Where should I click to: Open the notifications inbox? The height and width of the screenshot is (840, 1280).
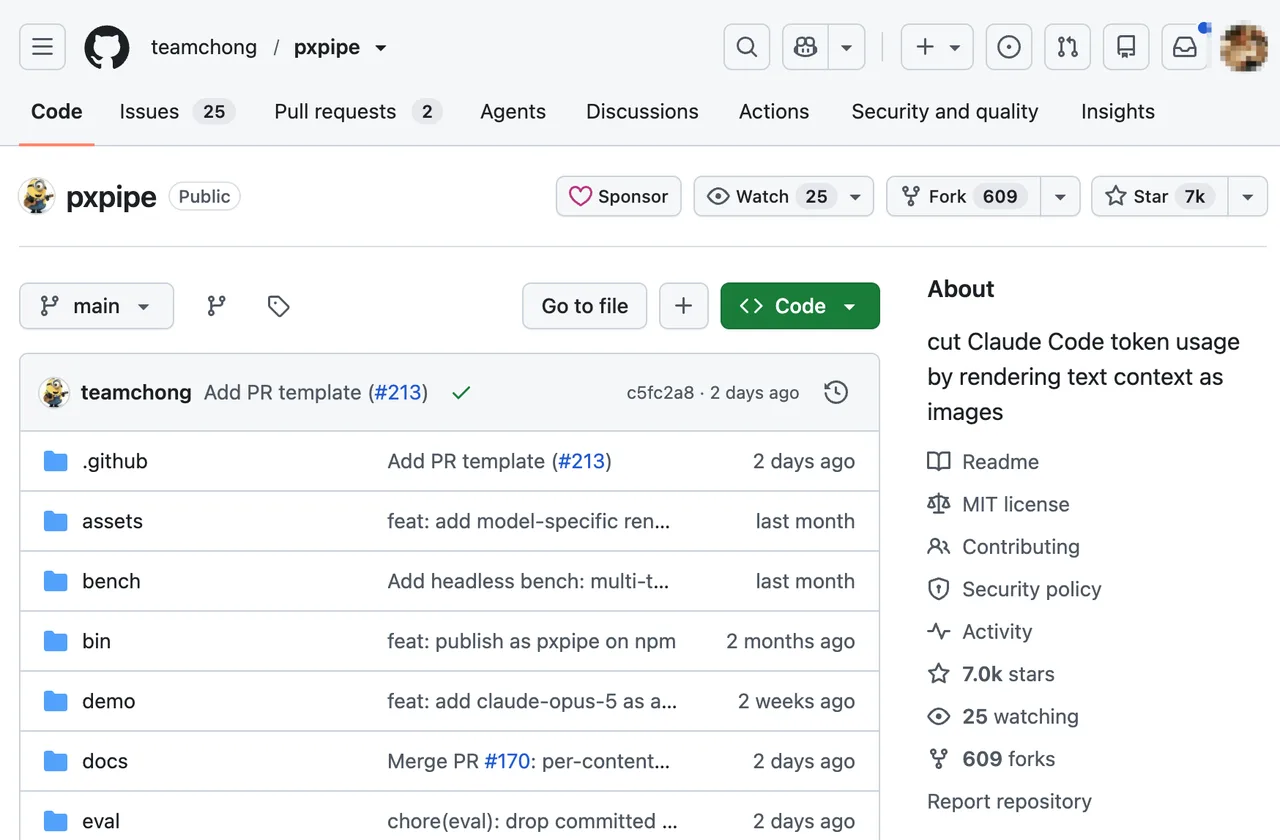pyautogui.click(x=1185, y=47)
